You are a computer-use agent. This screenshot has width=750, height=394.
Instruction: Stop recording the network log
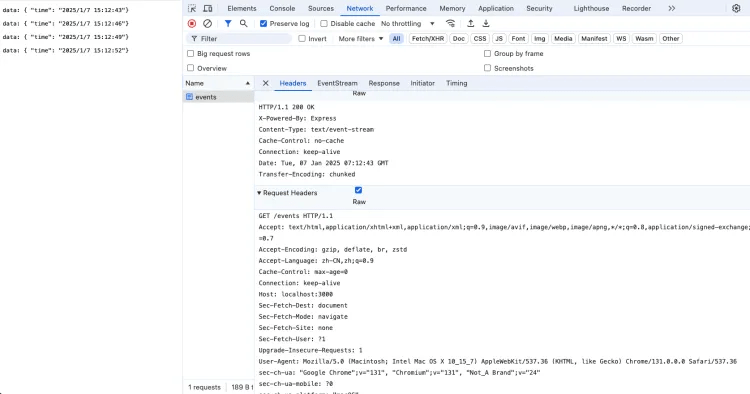tap(192, 23)
